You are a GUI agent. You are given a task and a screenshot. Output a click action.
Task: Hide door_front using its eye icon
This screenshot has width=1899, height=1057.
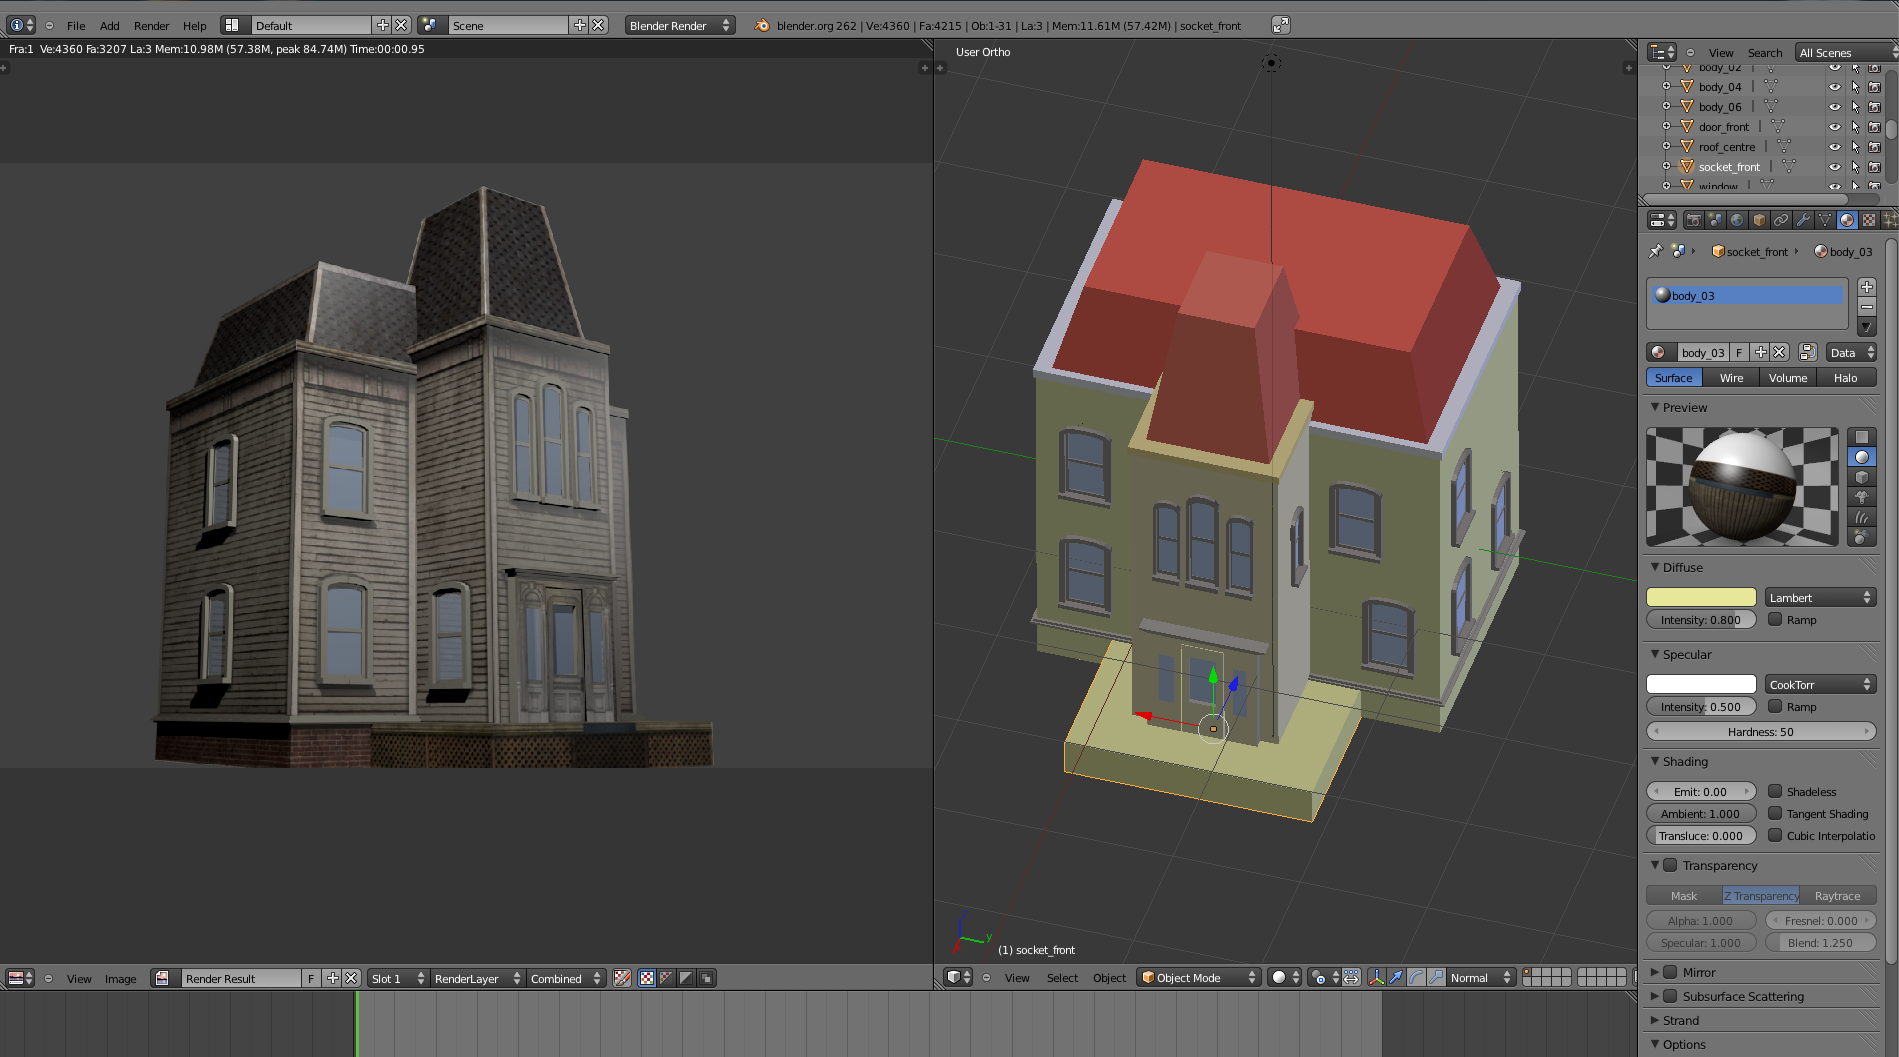click(x=1834, y=127)
